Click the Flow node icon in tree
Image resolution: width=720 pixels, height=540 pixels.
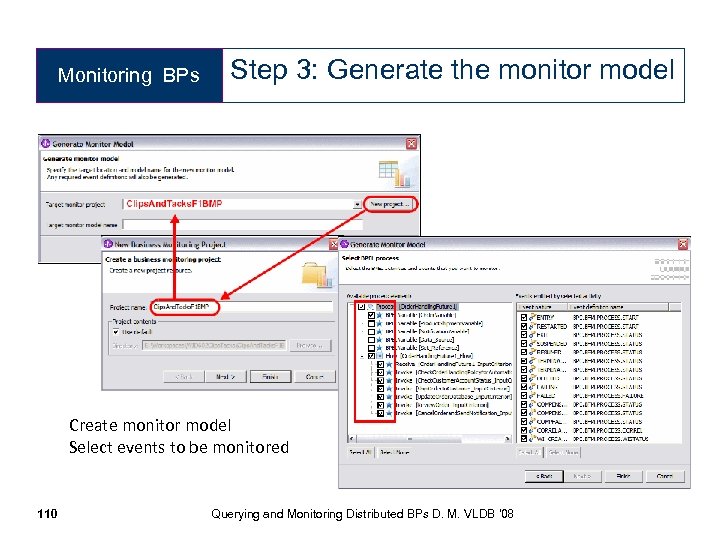380,356
